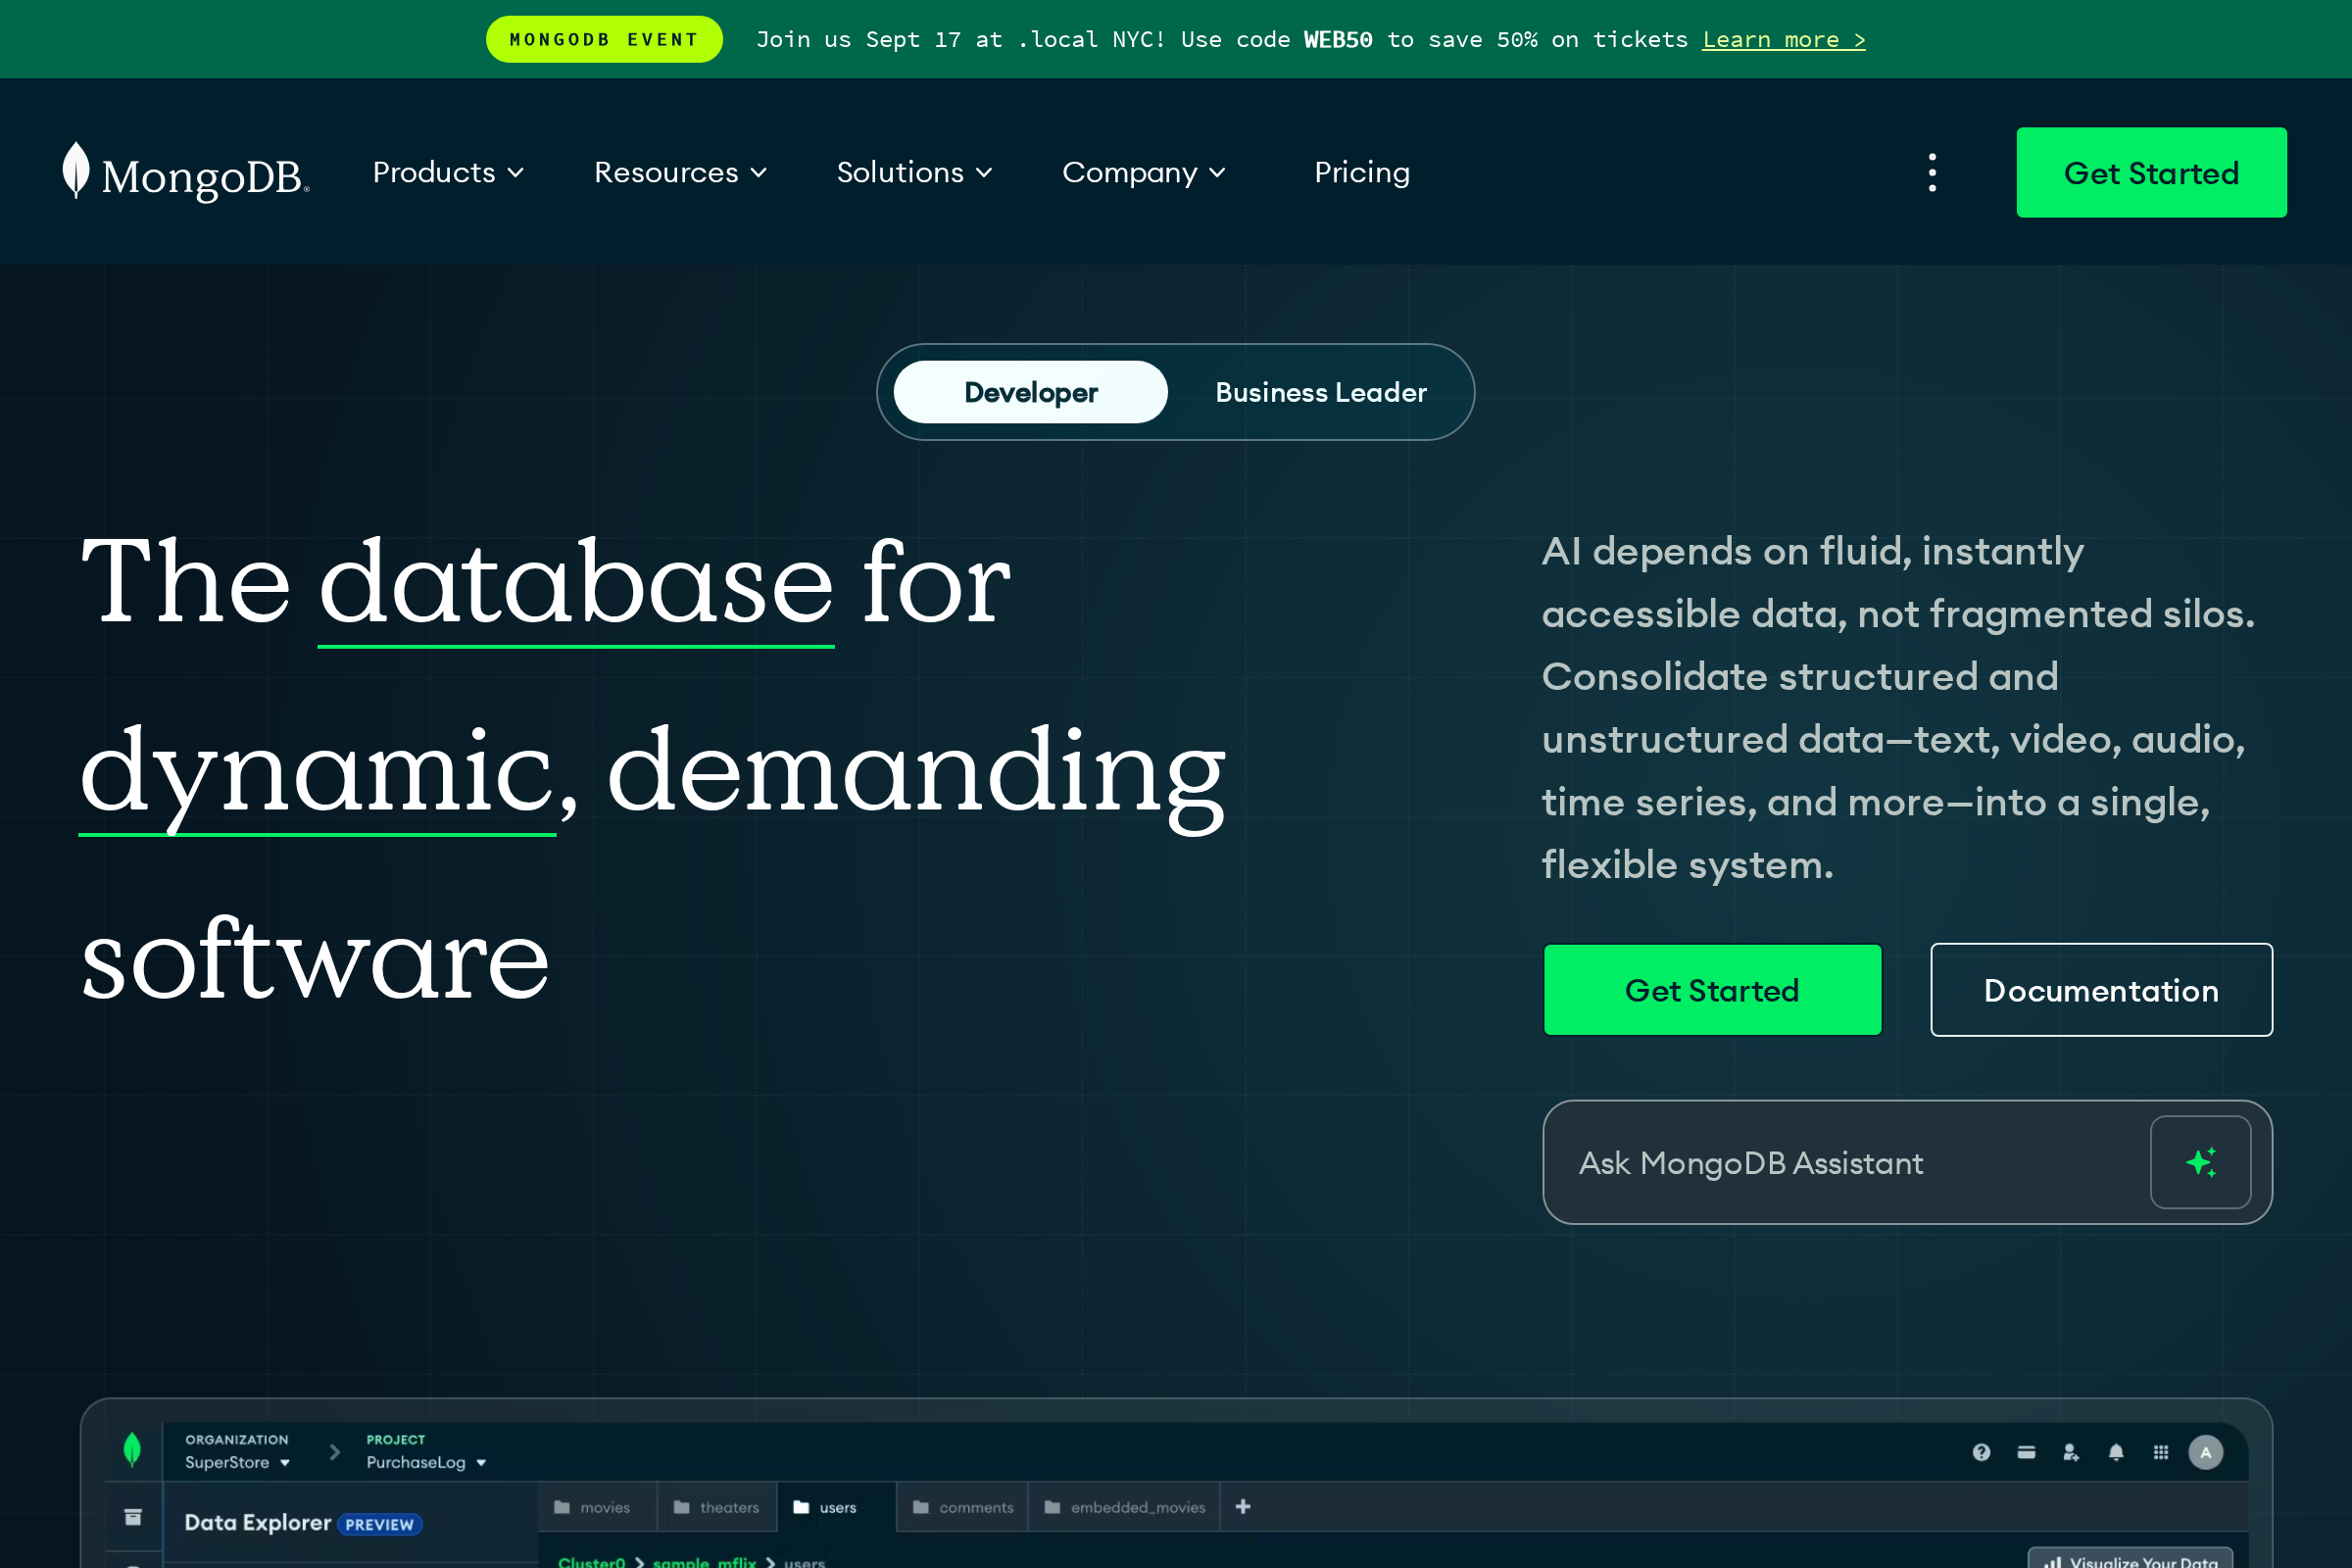The image size is (2352, 1568).
Task: Open the avatar A profile circle
Action: 2206,1452
